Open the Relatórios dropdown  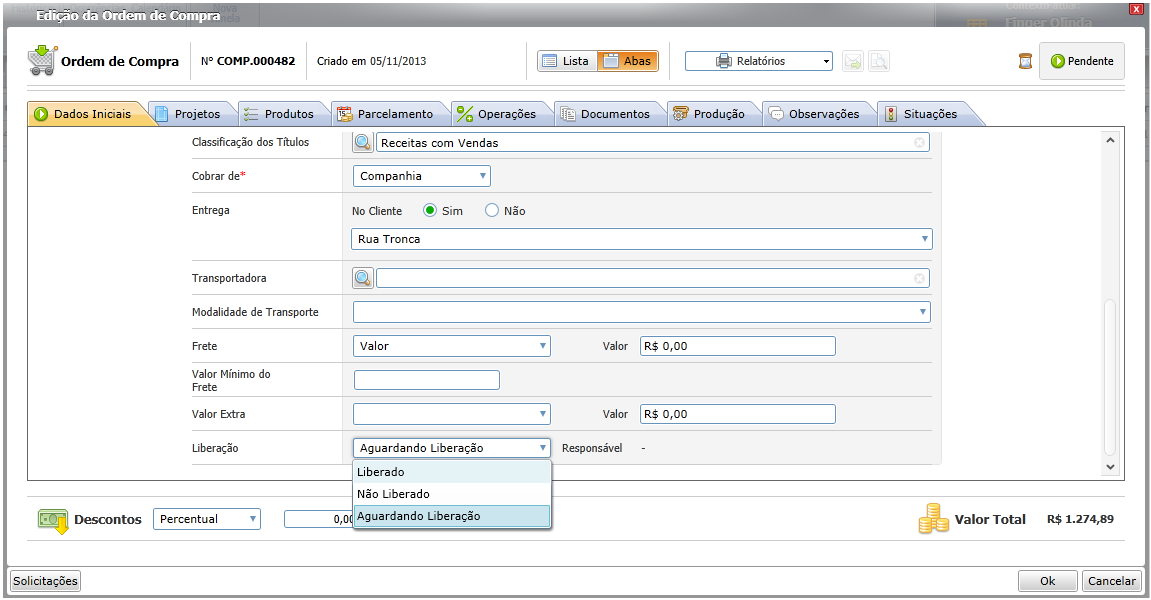click(x=759, y=61)
